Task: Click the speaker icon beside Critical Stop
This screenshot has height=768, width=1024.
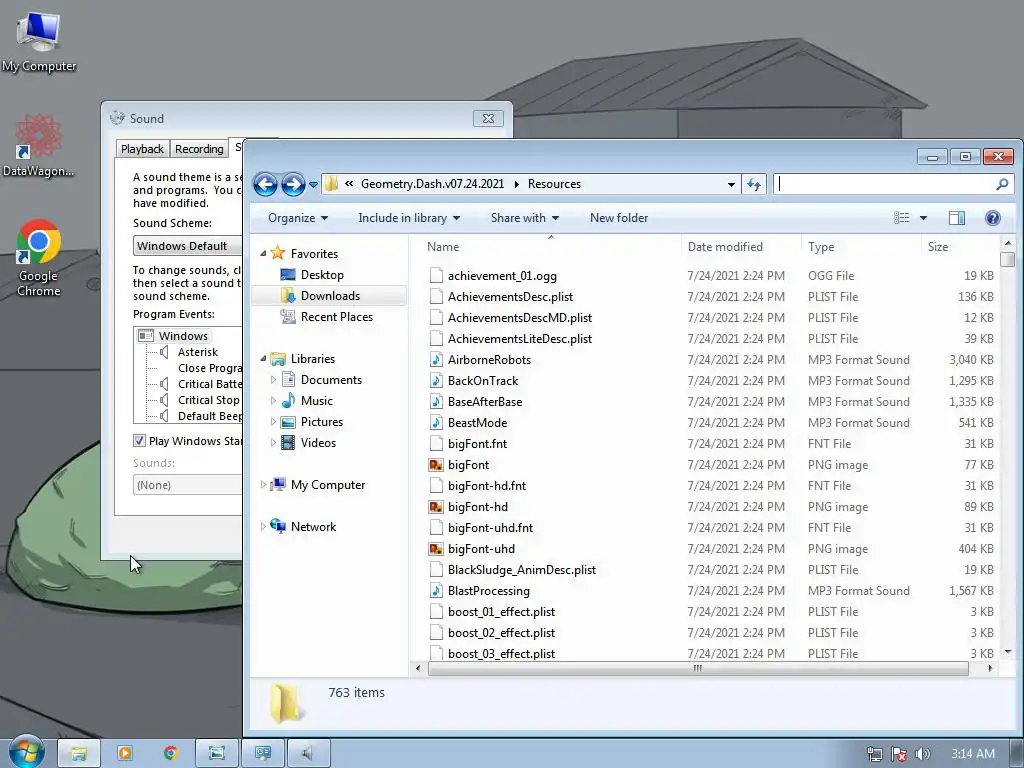Action: click(165, 400)
